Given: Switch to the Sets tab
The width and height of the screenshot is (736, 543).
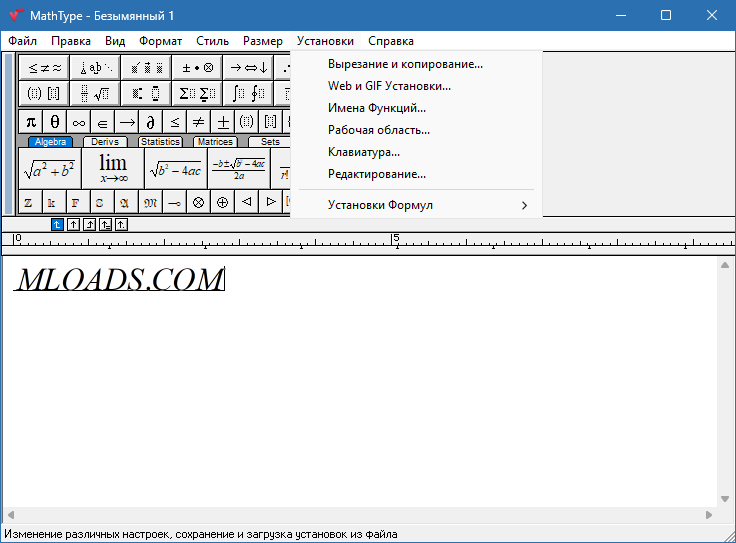Looking at the screenshot, I should coord(270,142).
